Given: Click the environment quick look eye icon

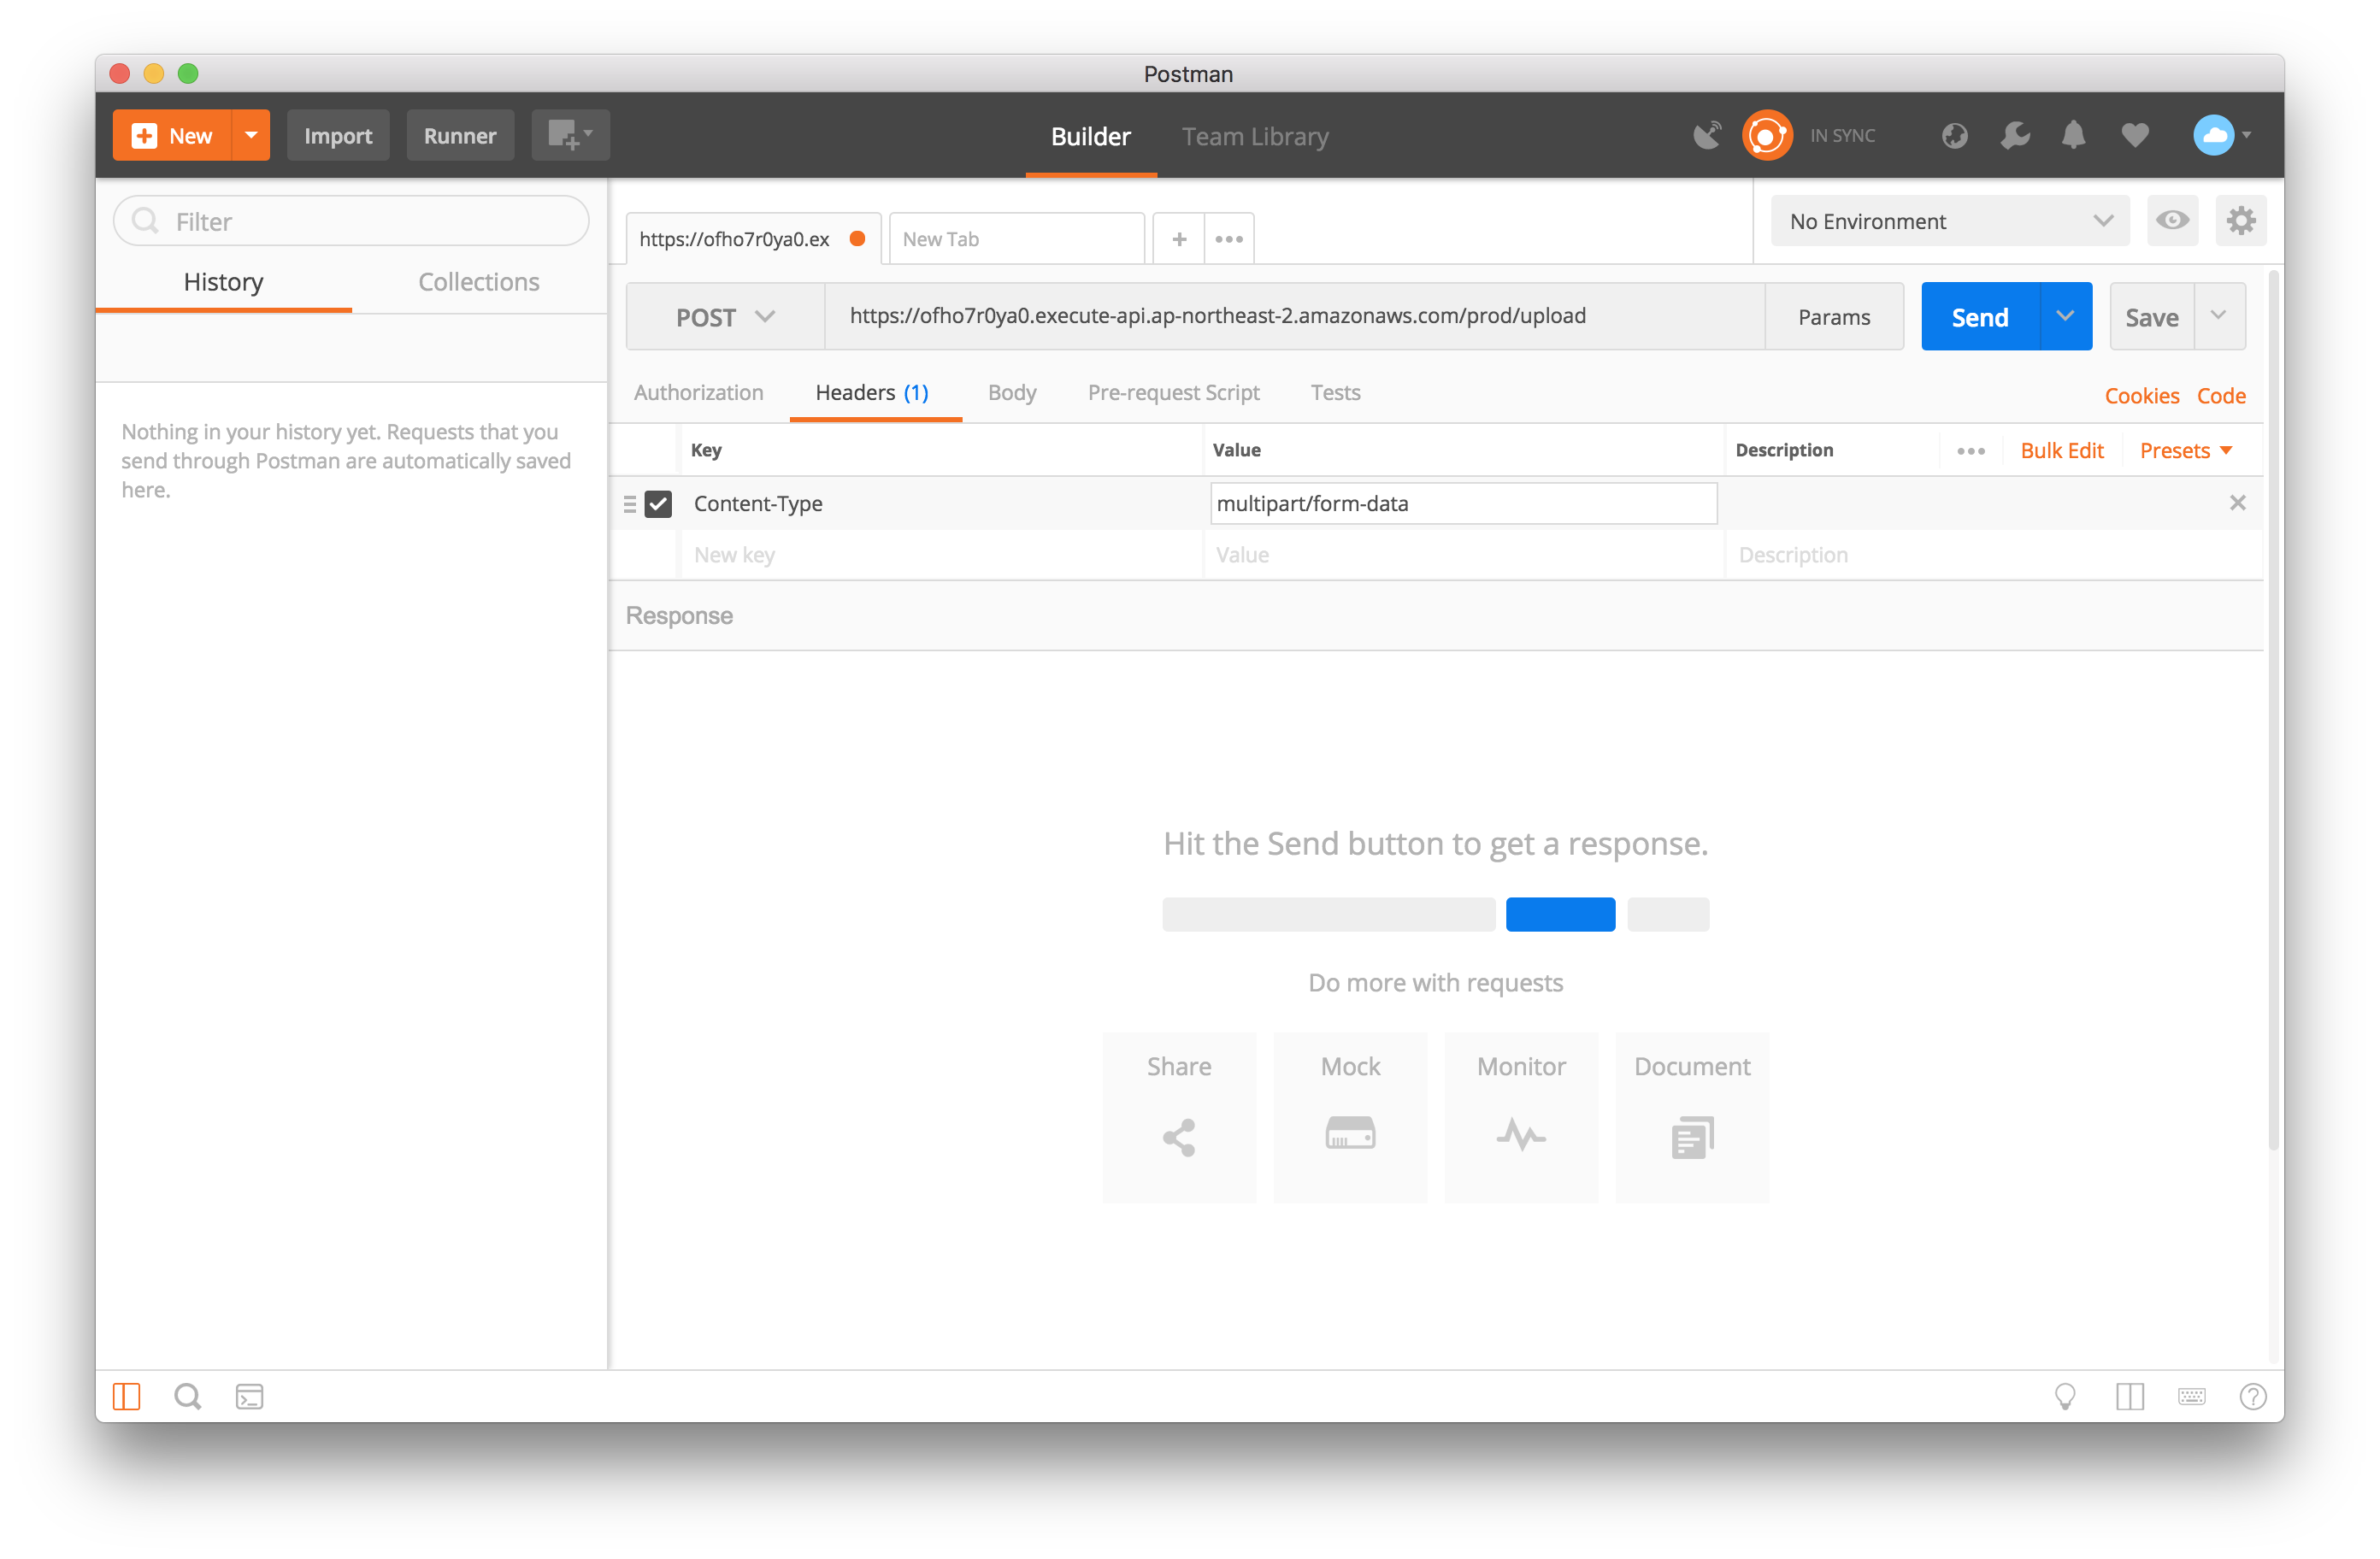Looking at the screenshot, I should [2171, 221].
